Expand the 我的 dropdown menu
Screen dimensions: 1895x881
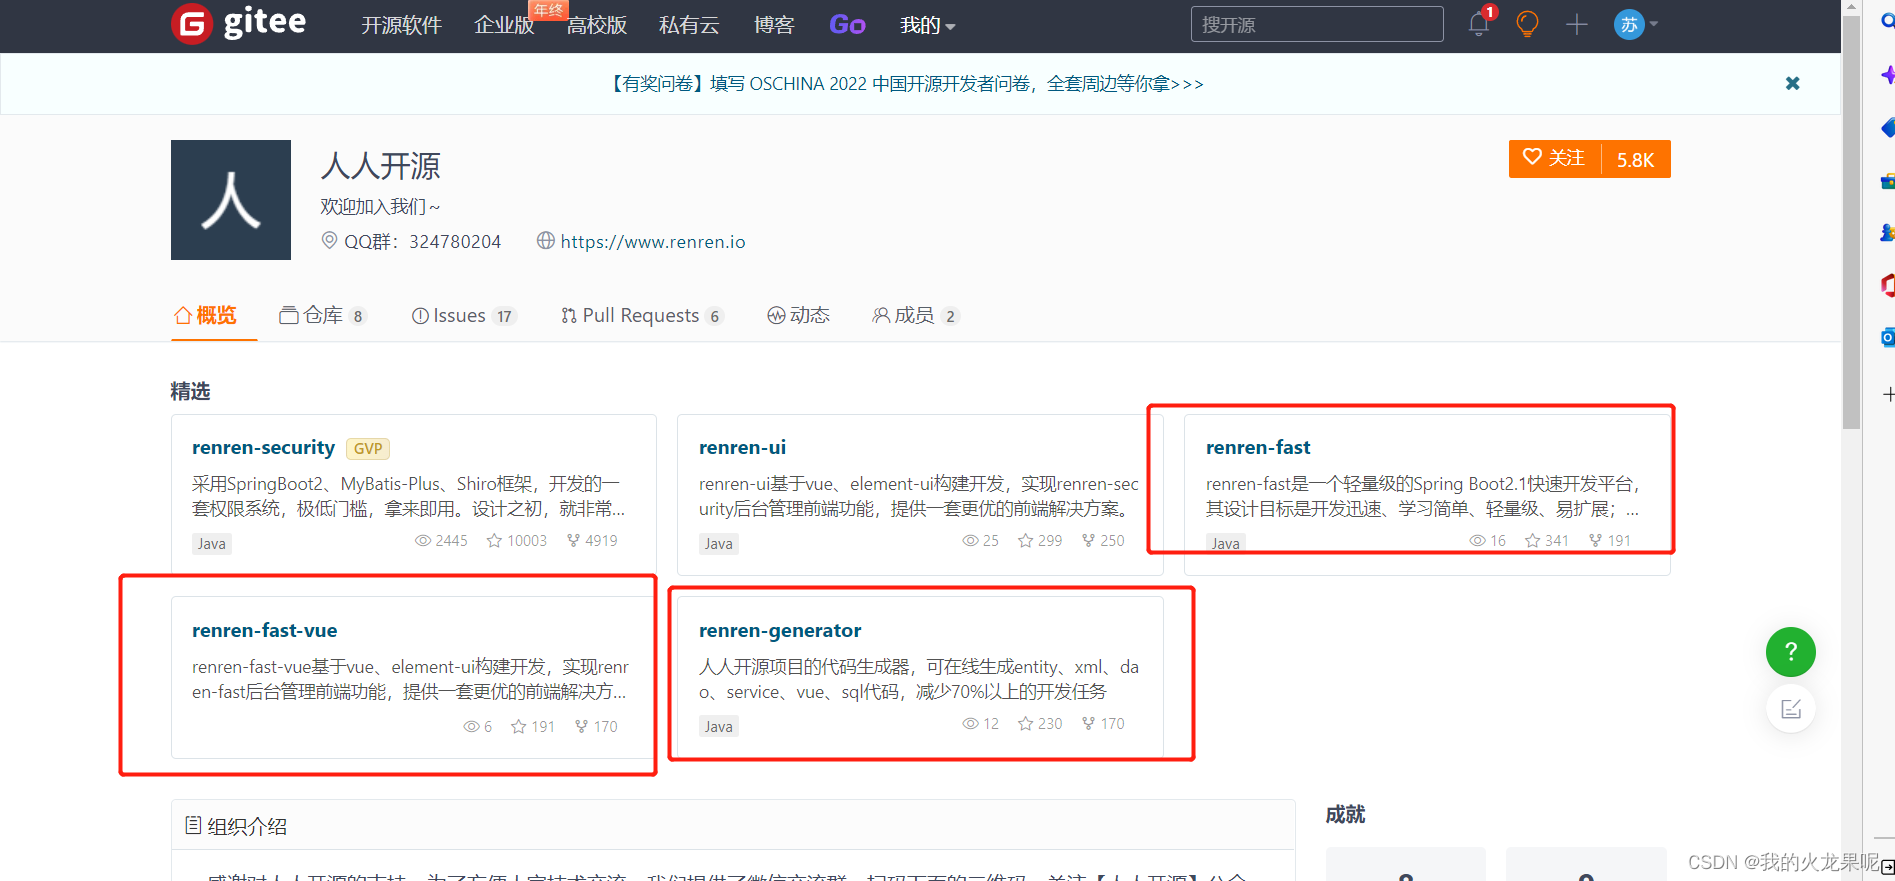point(927,25)
